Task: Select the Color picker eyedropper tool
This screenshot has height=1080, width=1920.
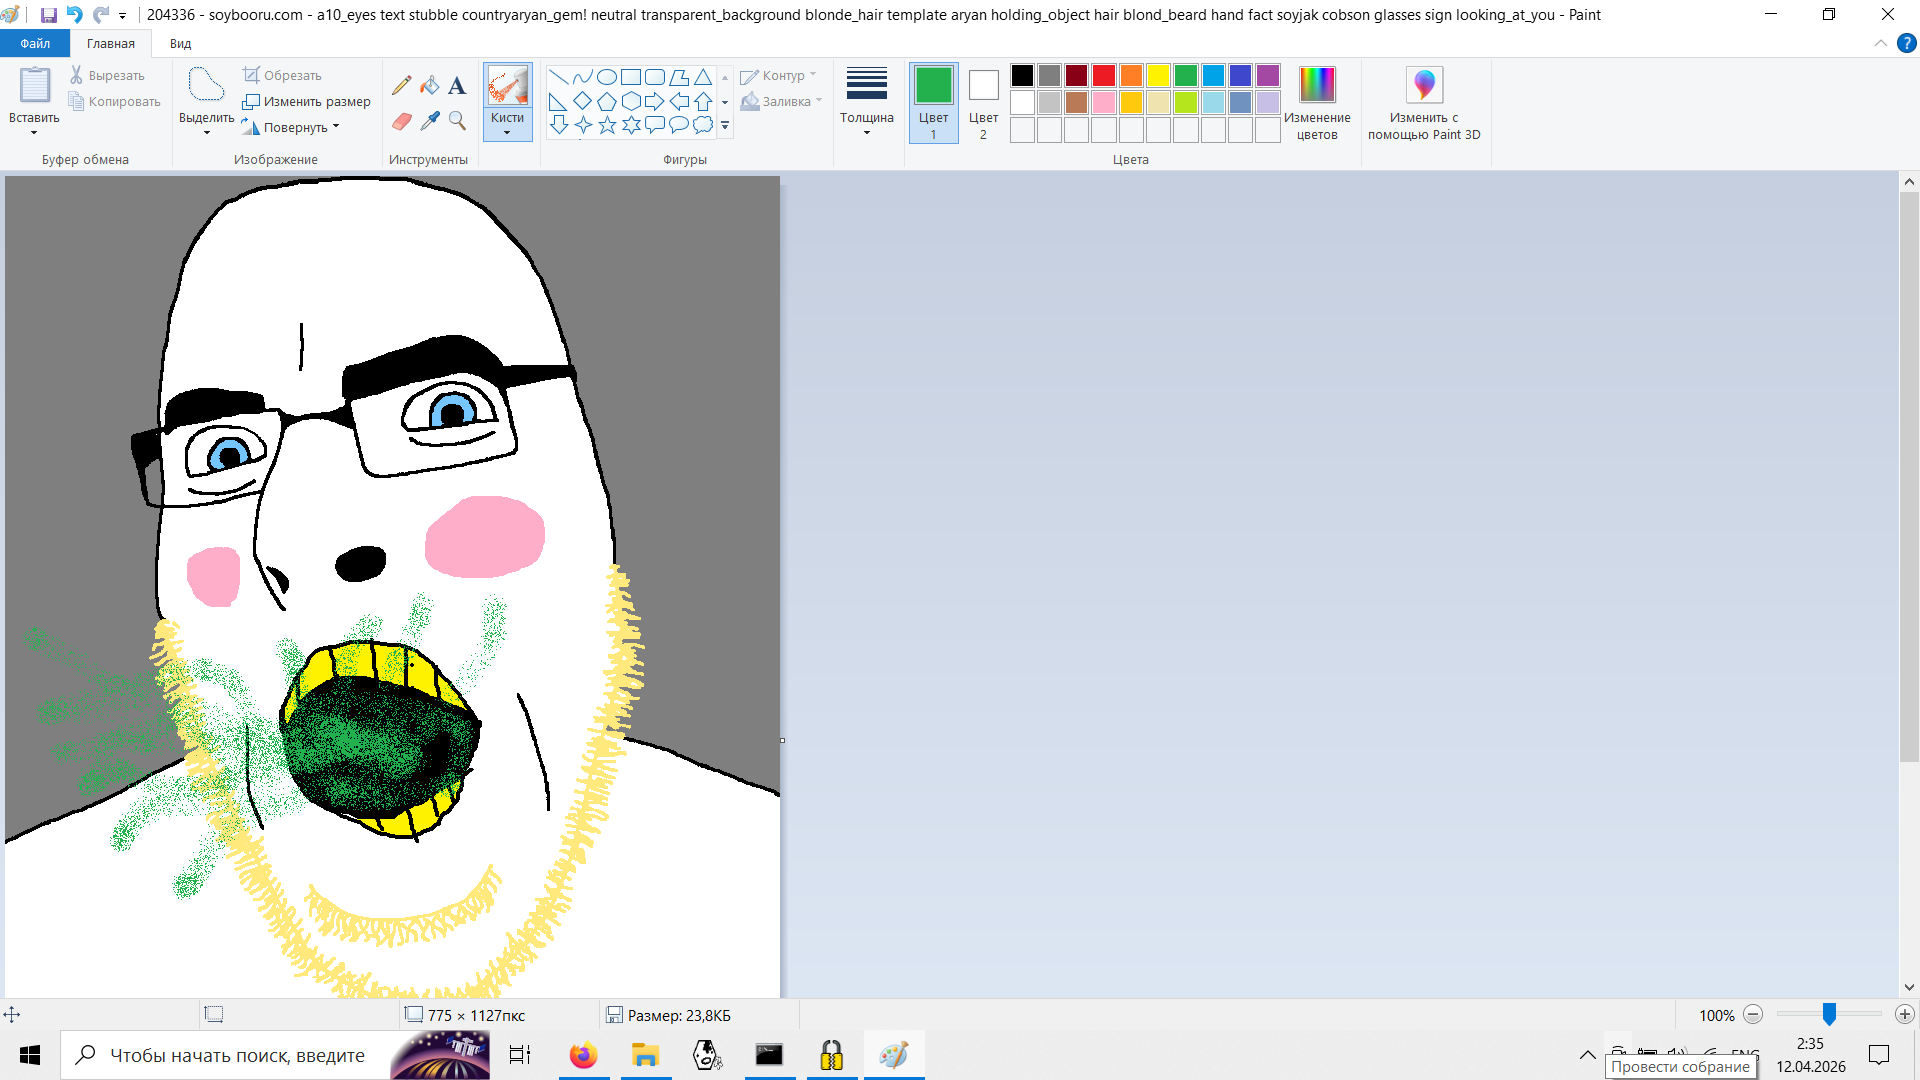Action: coord(430,121)
